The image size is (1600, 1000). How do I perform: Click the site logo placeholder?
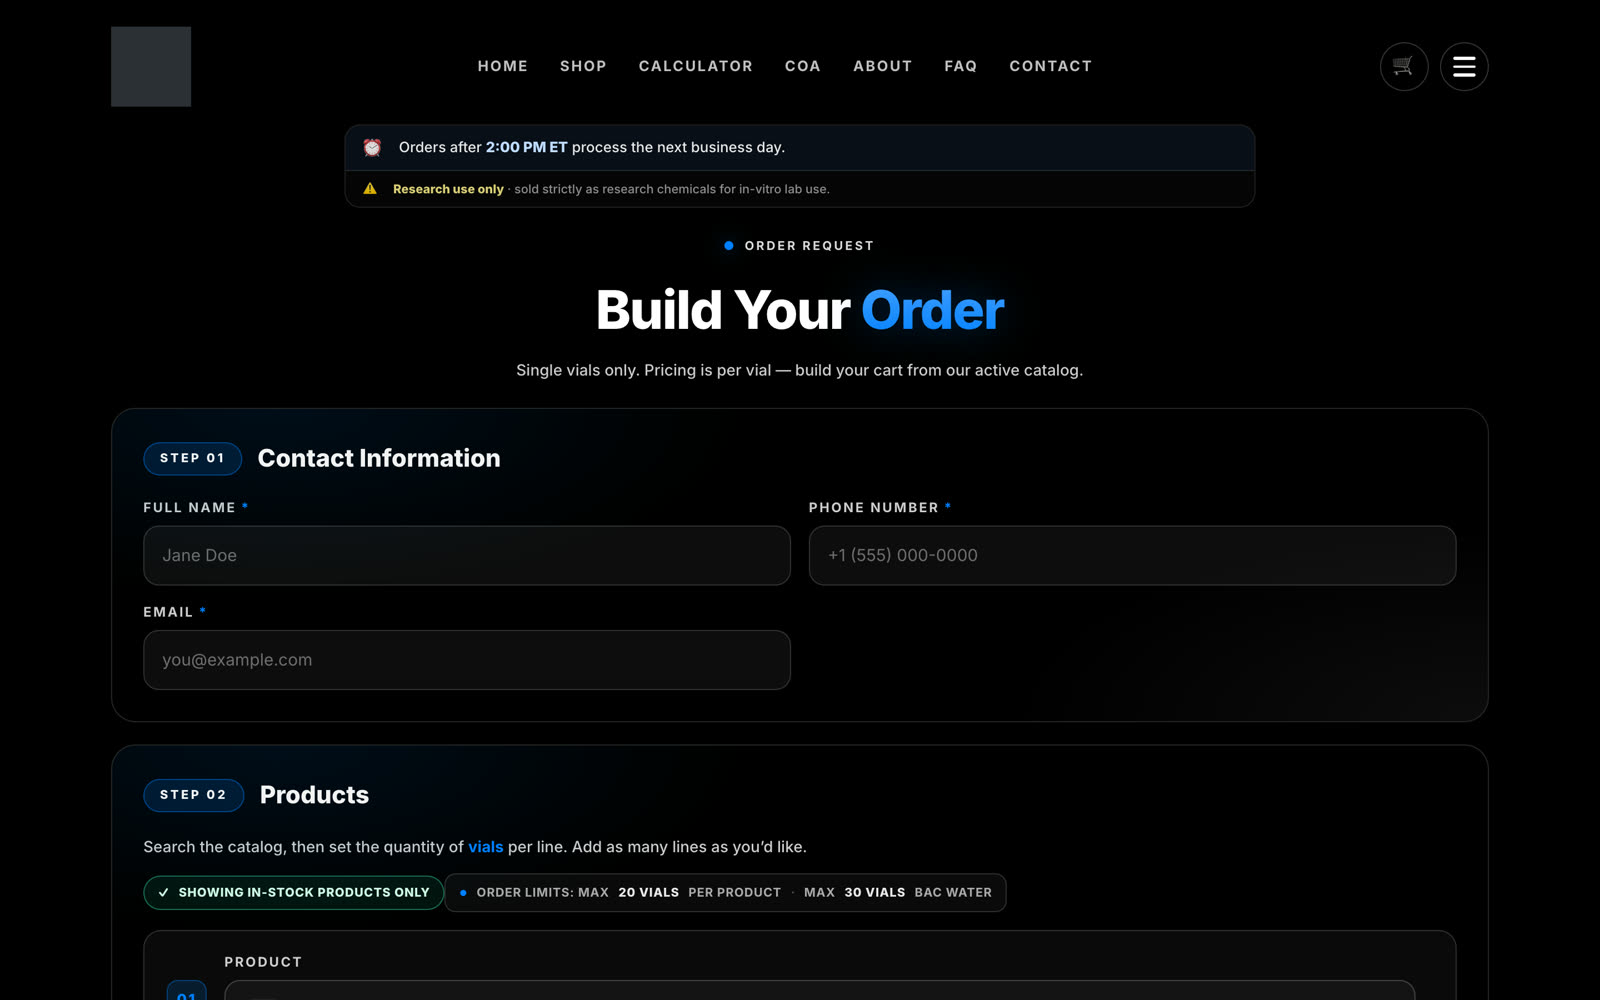151,66
